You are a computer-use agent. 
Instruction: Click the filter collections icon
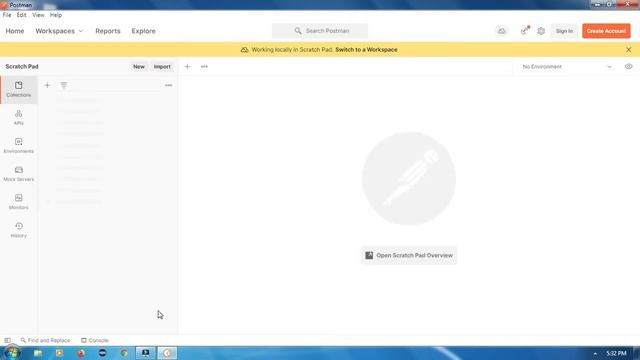click(64, 85)
